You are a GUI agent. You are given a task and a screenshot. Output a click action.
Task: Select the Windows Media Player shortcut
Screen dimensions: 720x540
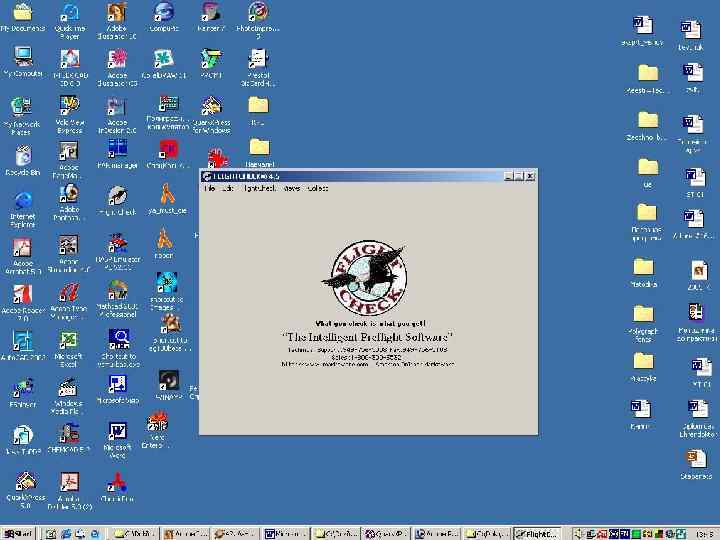click(x=68, y=396)
